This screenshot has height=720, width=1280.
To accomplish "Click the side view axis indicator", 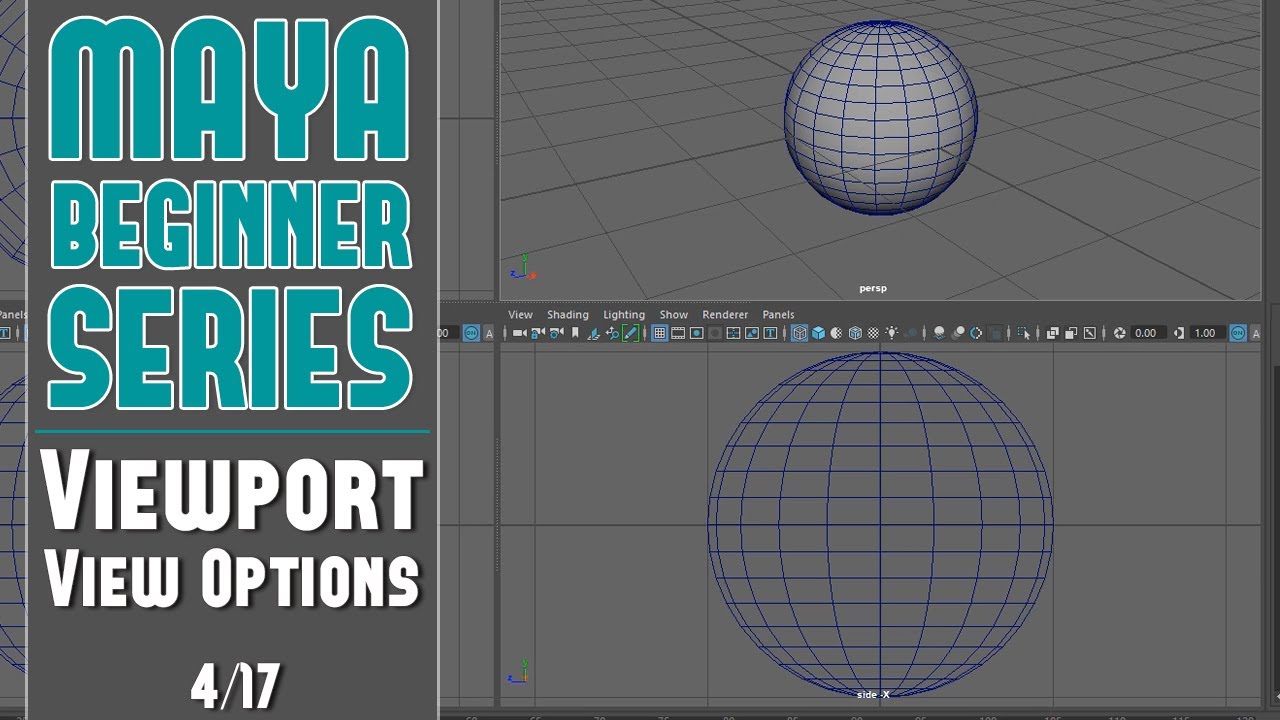I will pyautogui.click(x=520, y=670).
